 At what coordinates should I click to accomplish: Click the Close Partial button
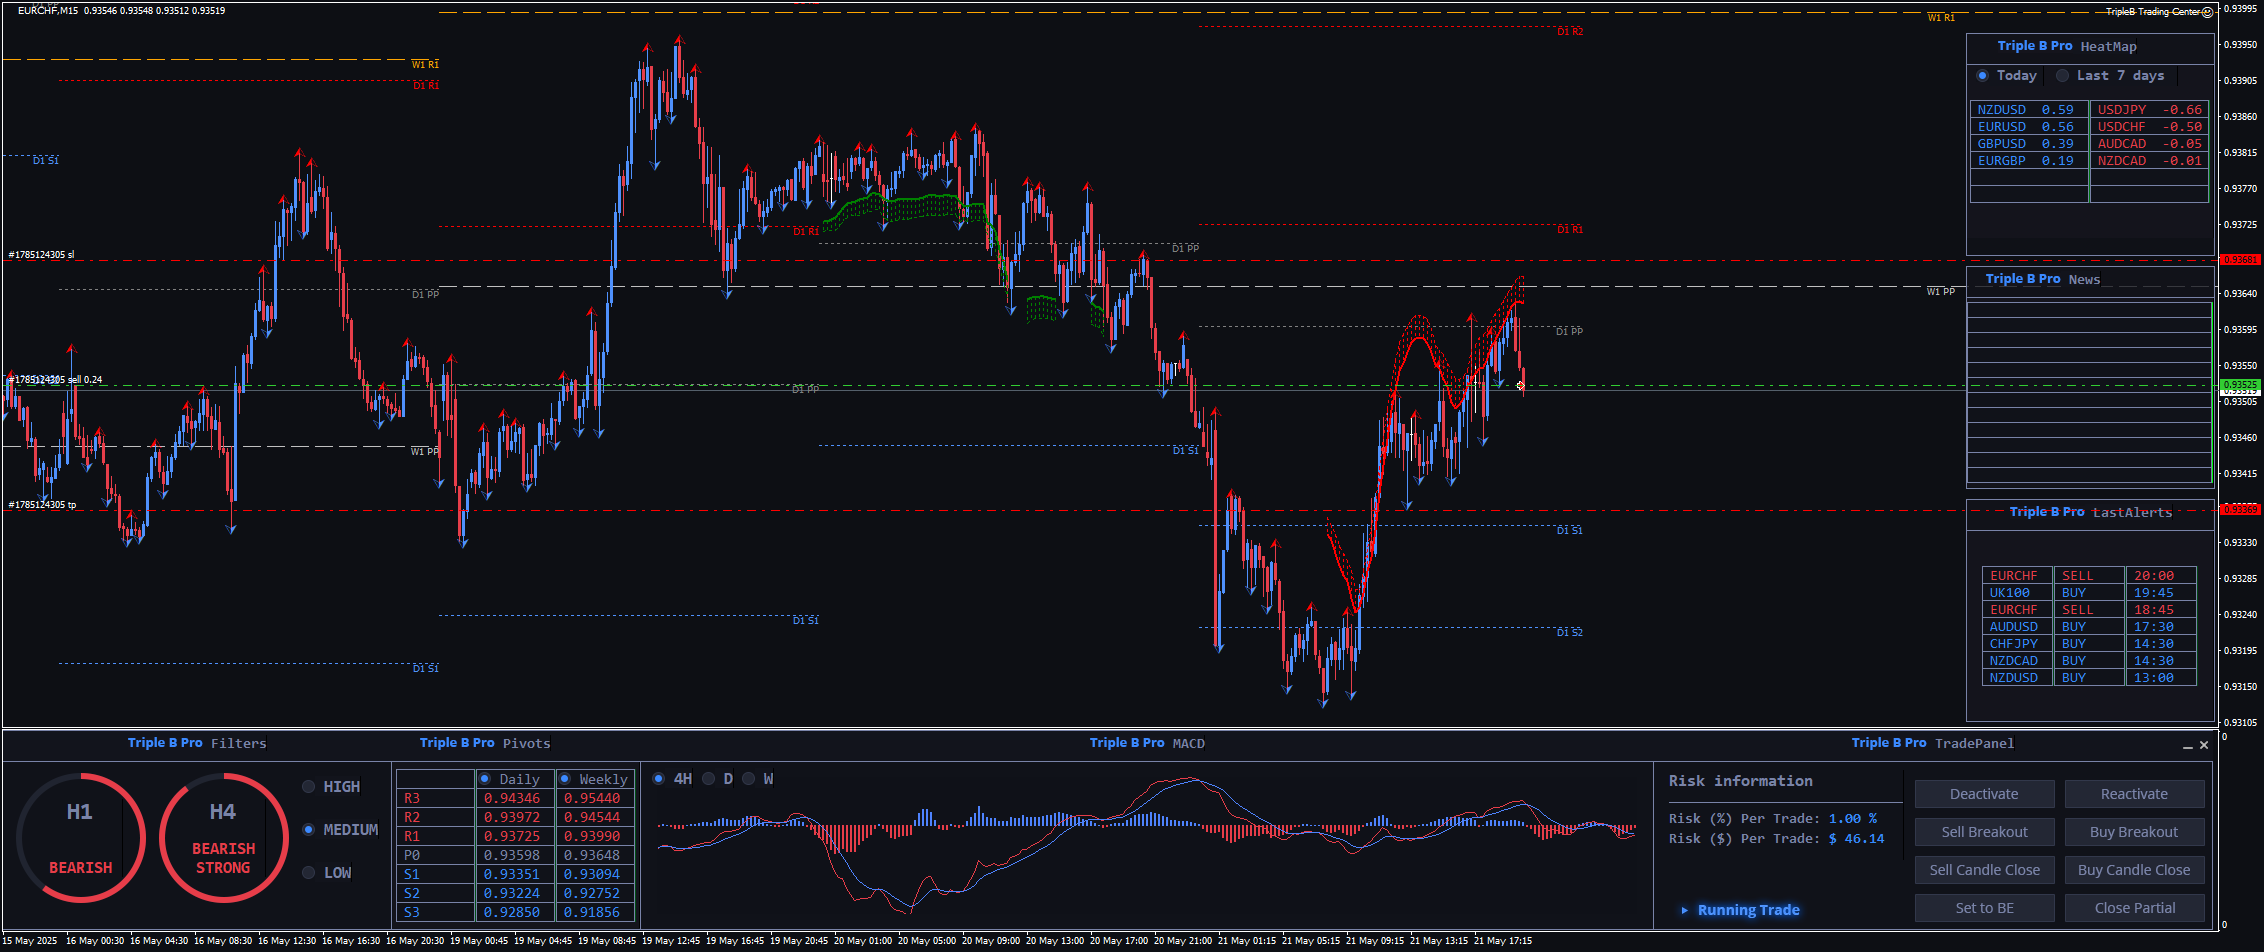tap(2134, 908)
